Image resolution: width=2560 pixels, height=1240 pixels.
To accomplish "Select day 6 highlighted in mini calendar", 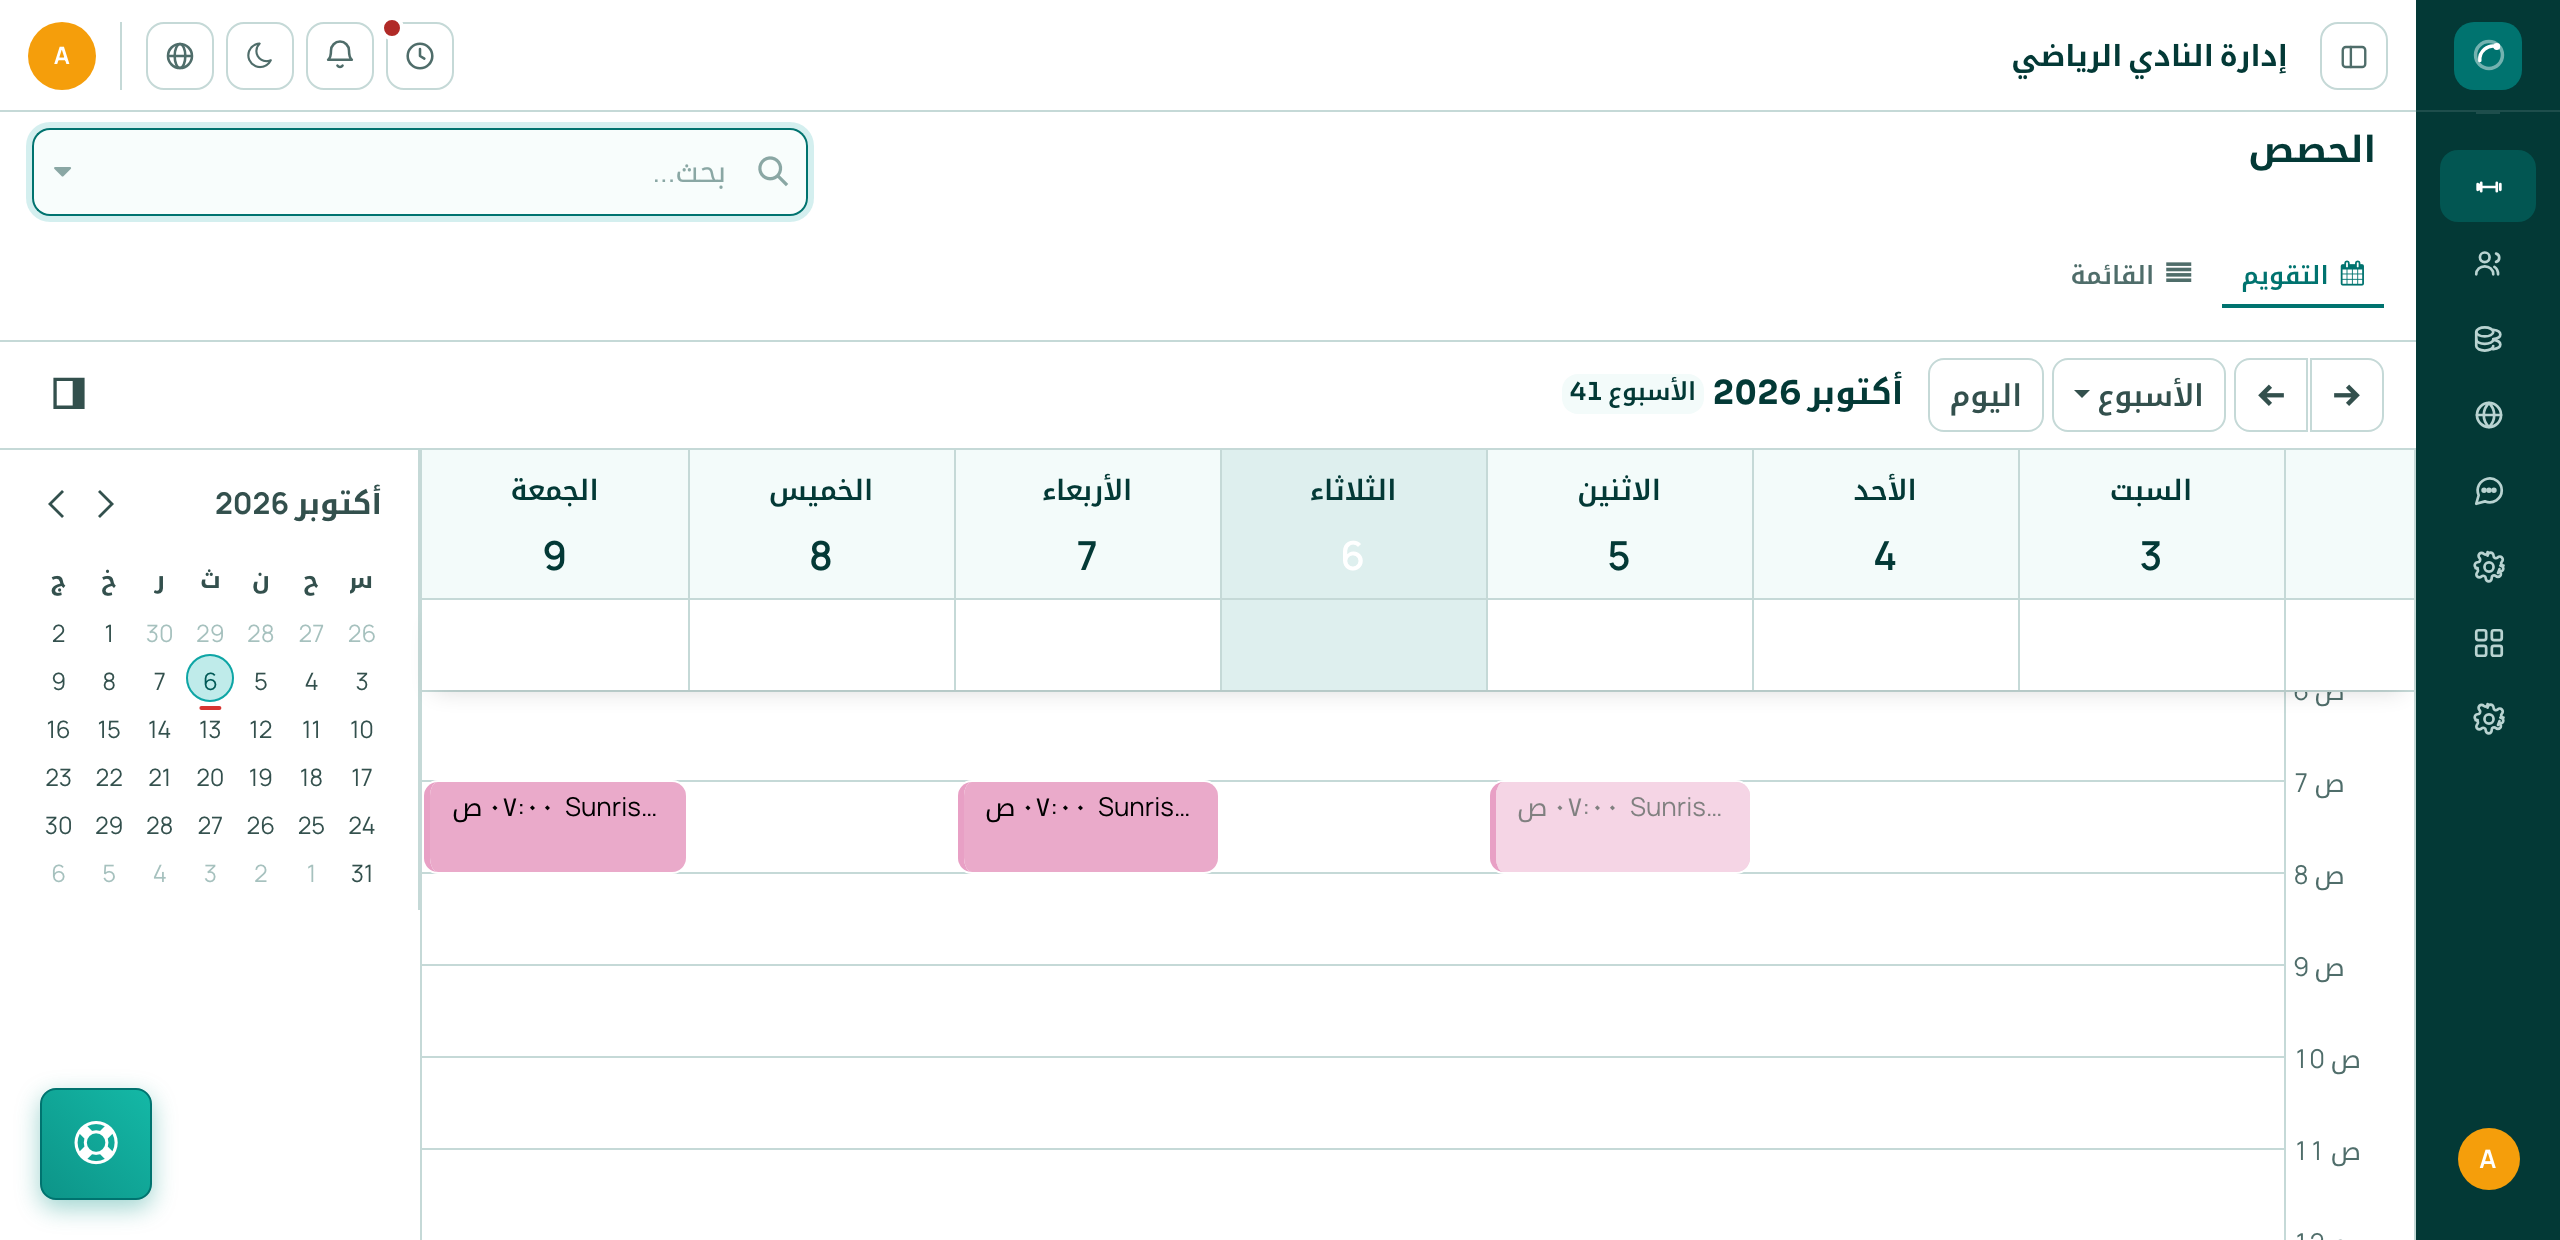I will pos(210,681).
